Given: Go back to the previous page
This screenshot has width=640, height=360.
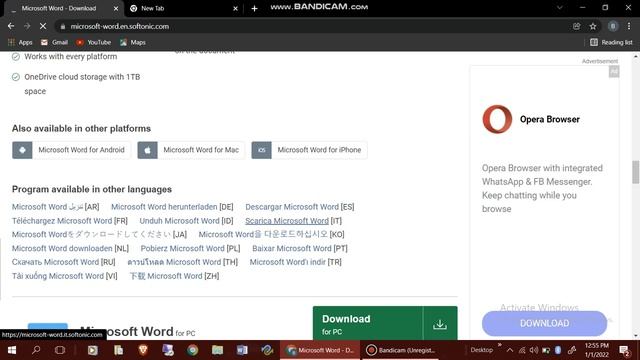Looking at the screenshot, I should [11, 26].
